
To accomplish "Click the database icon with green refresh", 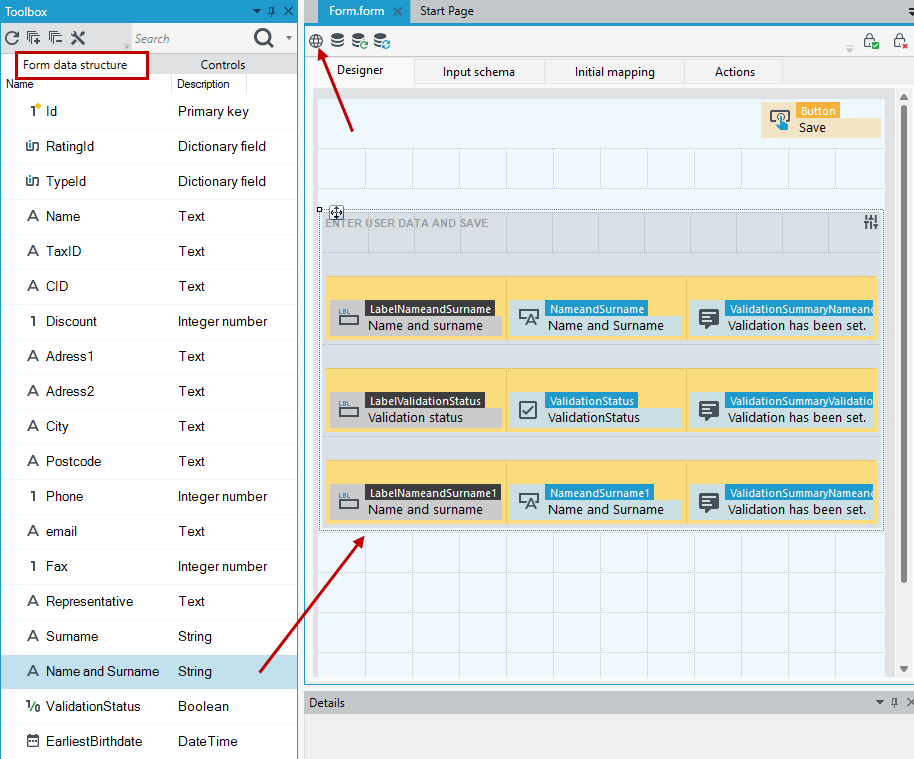I will coord(359,41).
